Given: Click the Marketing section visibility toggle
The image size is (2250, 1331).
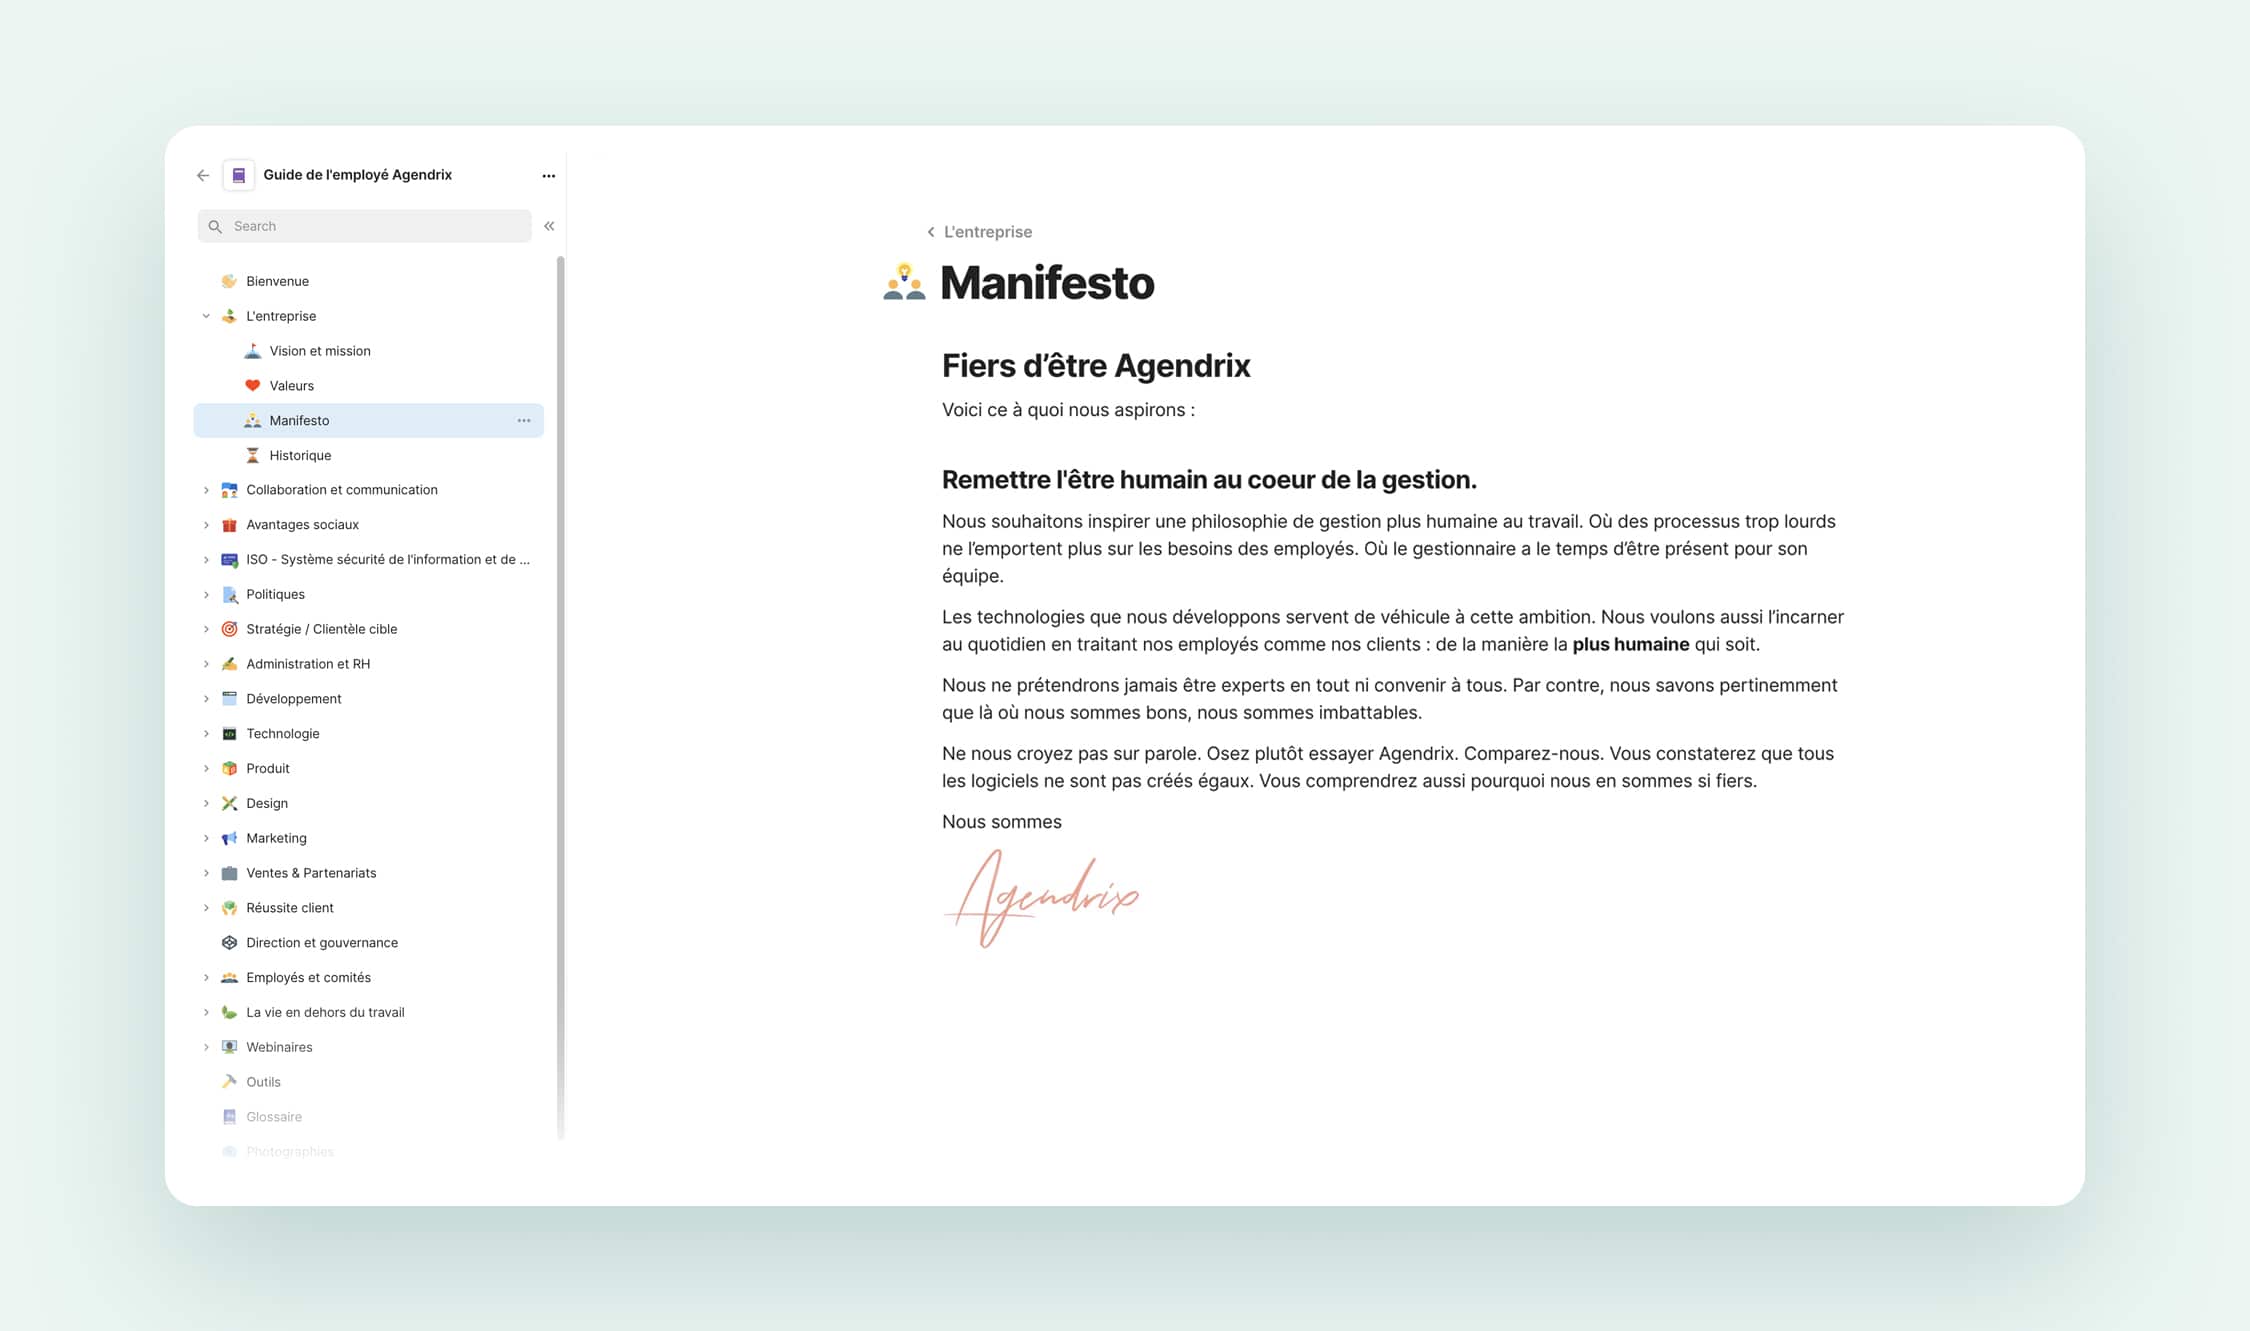Looking at the screenshot, I should pos(206,837).
